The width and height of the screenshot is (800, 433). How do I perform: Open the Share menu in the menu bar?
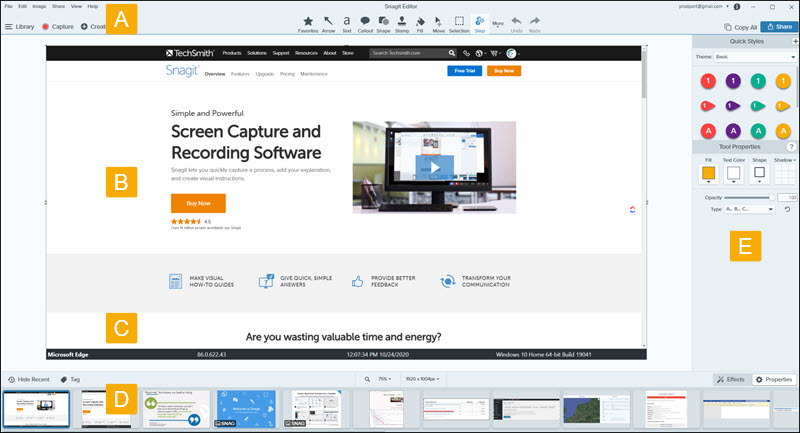pos(58,6)
